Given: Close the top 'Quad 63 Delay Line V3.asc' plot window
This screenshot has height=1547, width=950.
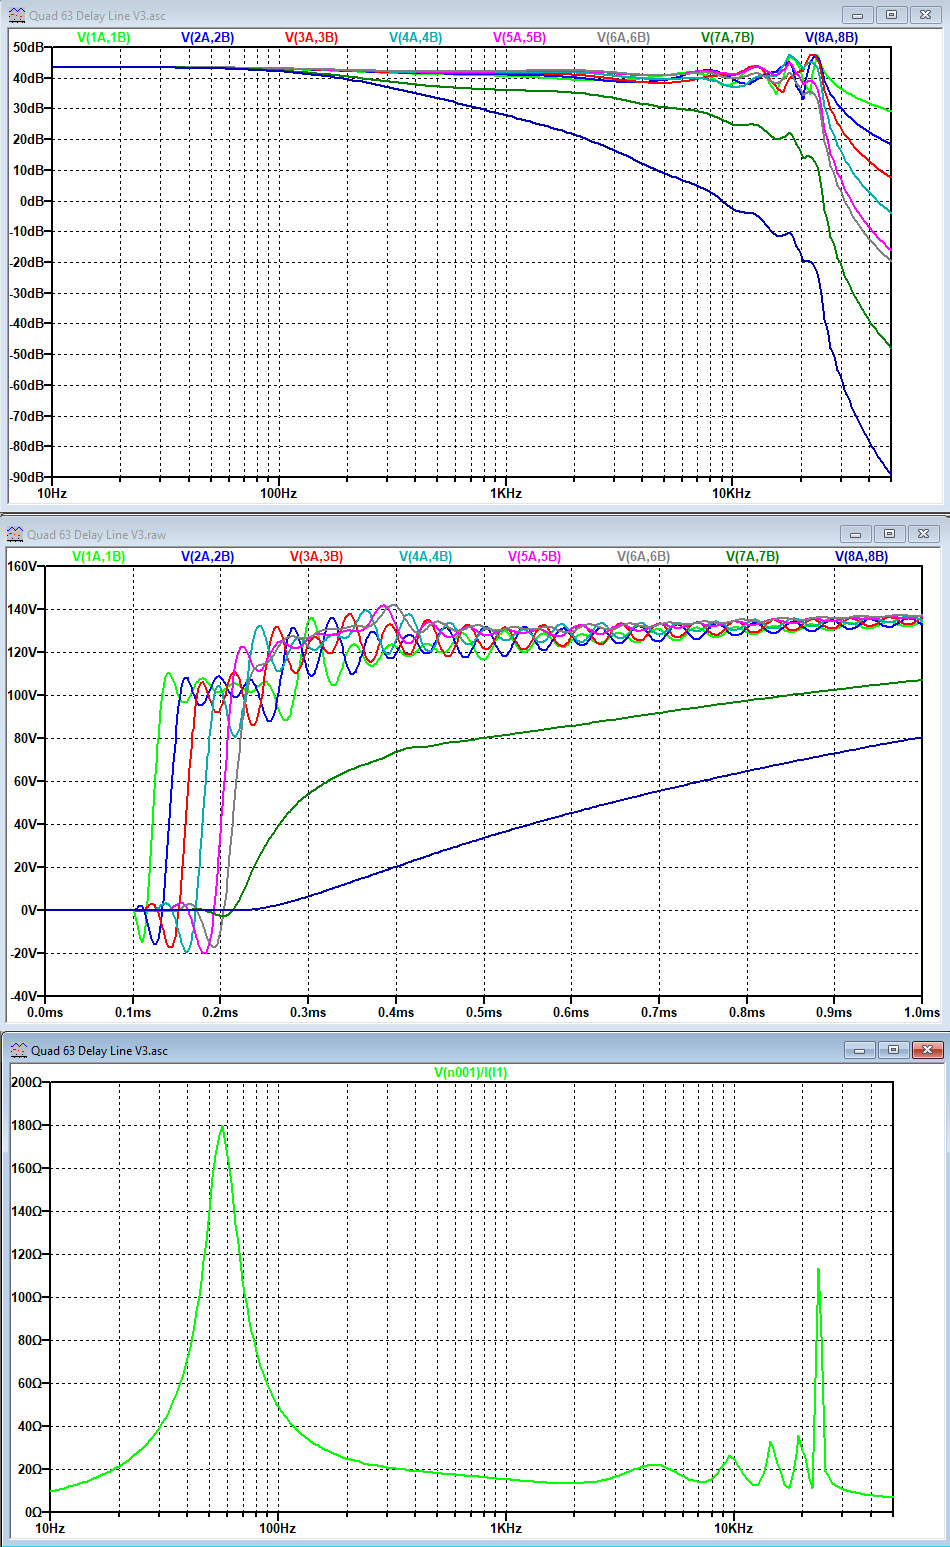Looking at the screenshot, I should click(x=926, y=15).
